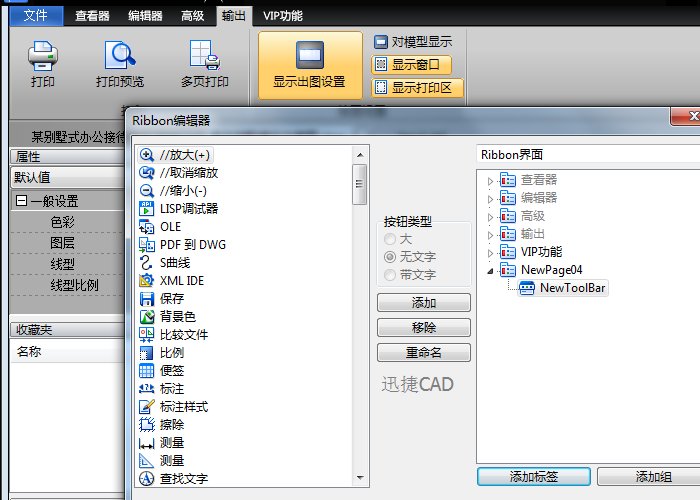Expand 输出 tree node
The width and height of the screenshot is (700, 500).
coord(490,235)
